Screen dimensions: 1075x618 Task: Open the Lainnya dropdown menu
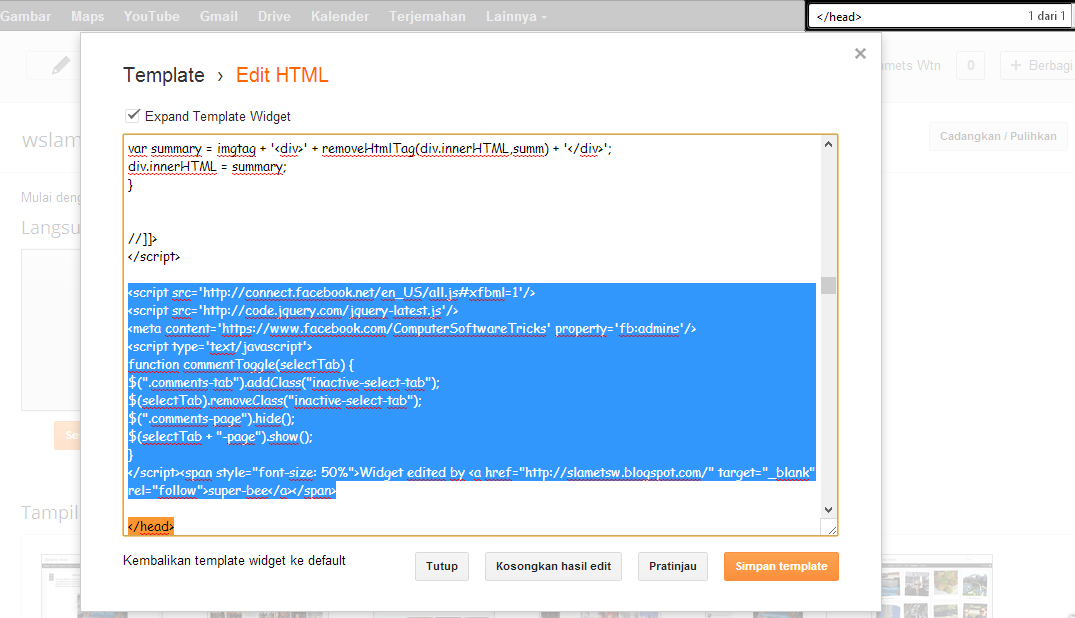[x=516, y=16]
